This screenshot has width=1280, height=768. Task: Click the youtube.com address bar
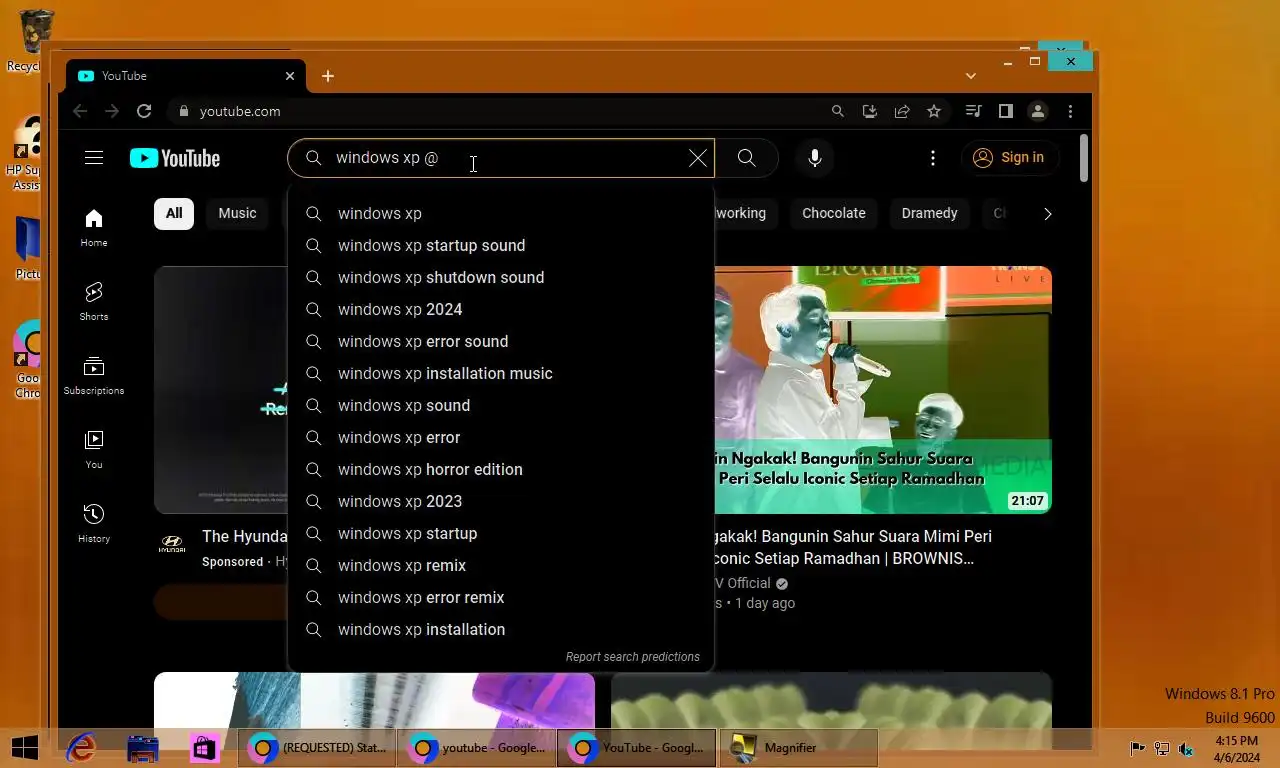point(500,111)
